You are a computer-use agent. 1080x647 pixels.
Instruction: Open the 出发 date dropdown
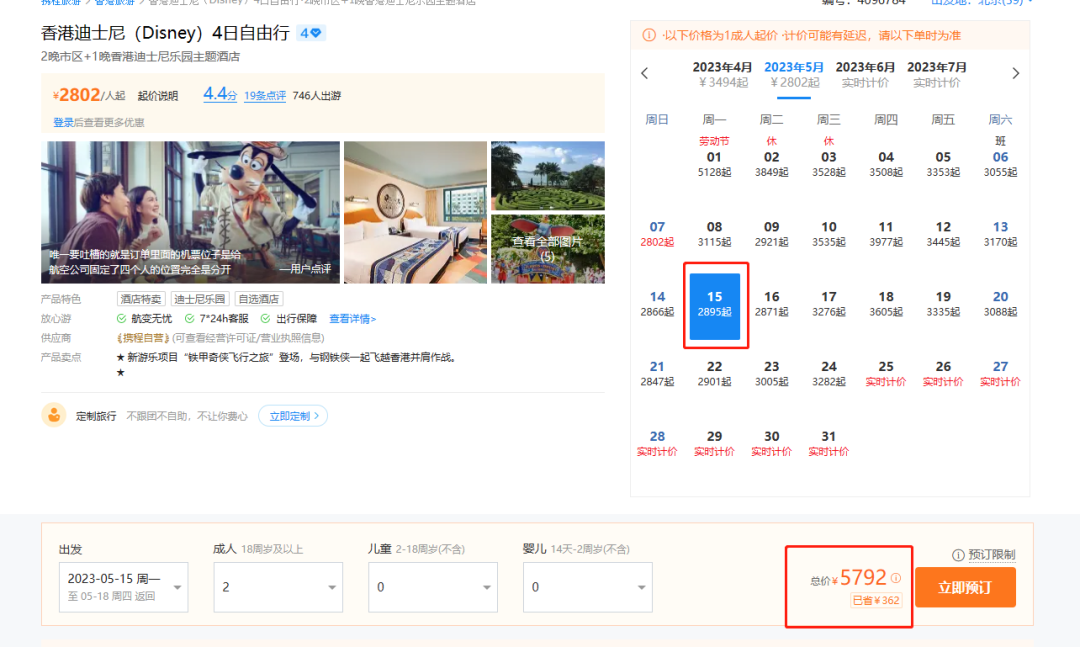pos(123,587)
